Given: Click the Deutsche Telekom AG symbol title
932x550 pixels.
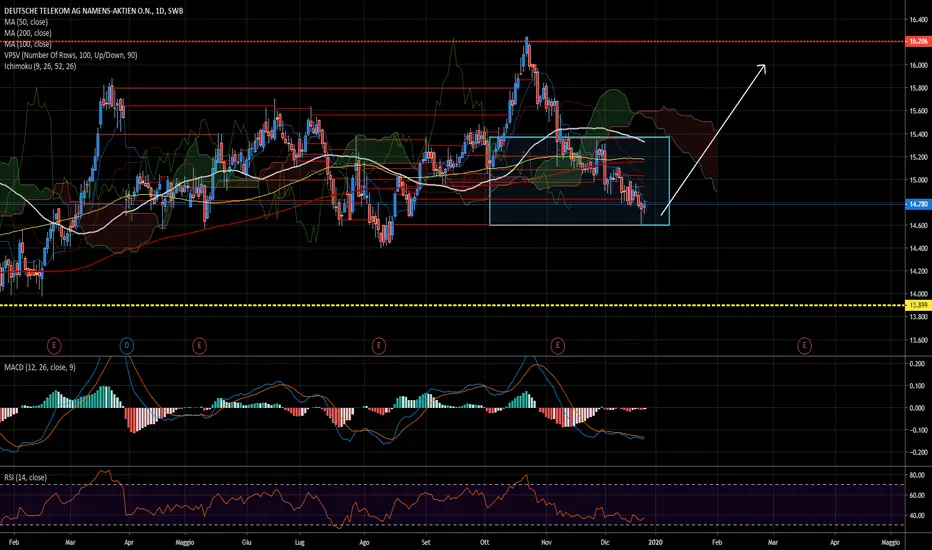Looking at the screenshot, I should coord(93,11).
